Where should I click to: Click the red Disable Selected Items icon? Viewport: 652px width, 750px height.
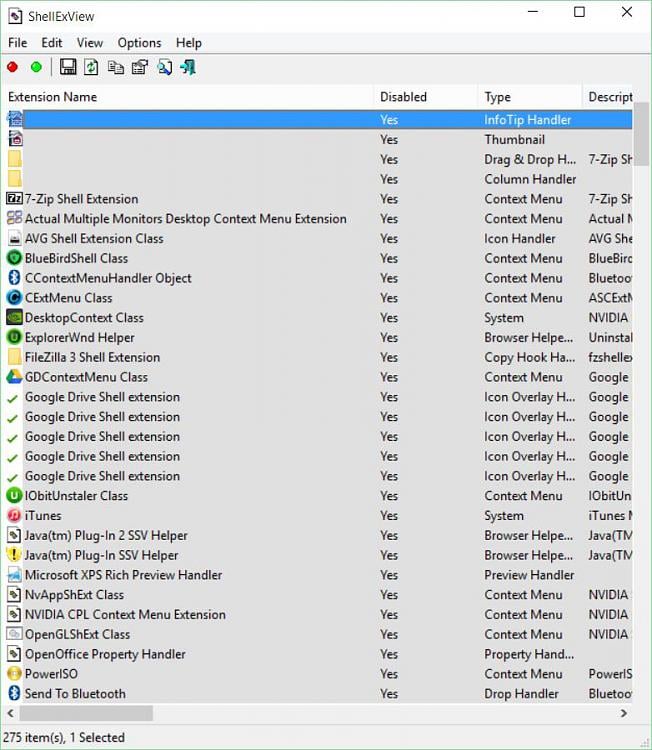pos(13,67)
